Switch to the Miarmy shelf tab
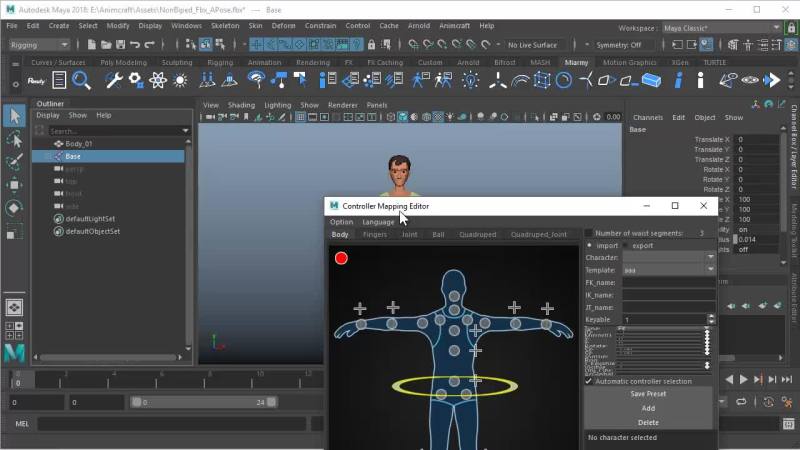Image resolution: width=800 pixels, height=450 pixels. (577, 62)
